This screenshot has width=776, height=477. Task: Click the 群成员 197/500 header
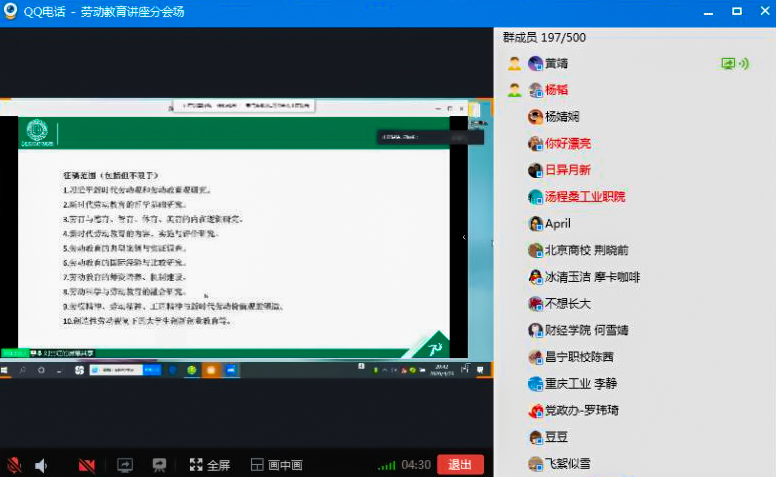click(544, 38)
